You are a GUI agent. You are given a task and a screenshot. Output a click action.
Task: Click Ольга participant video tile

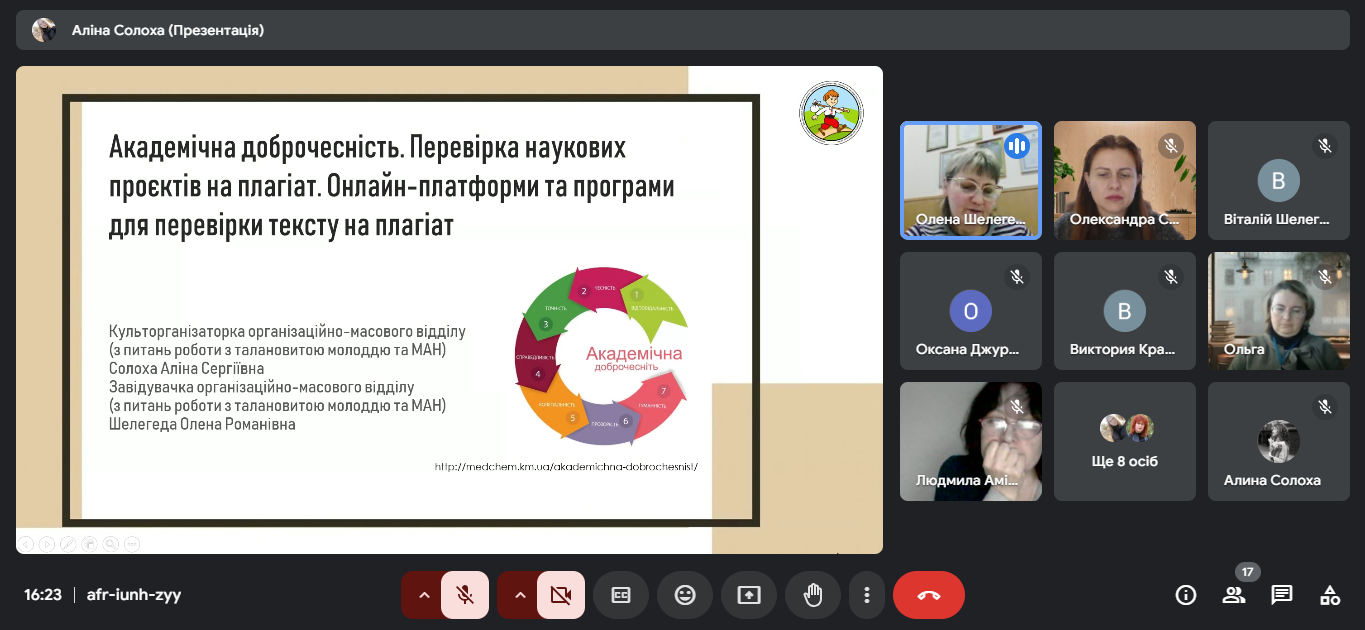(x=1279, y=311)
